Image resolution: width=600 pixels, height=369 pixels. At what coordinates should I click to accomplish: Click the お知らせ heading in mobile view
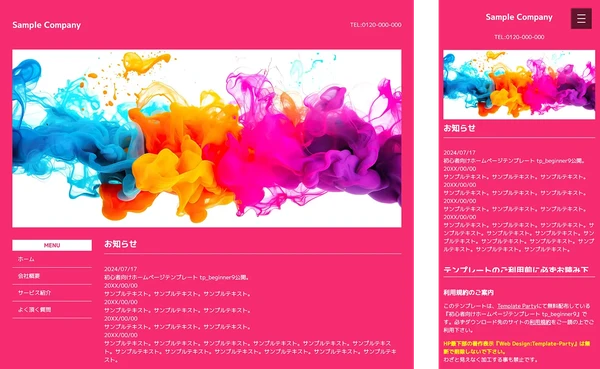pos(460,128)
